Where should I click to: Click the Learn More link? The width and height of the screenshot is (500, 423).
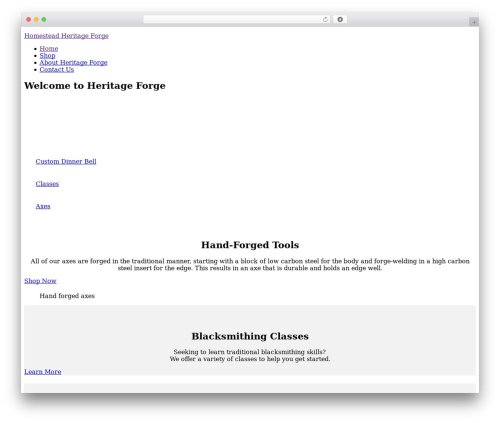[43, 372]
